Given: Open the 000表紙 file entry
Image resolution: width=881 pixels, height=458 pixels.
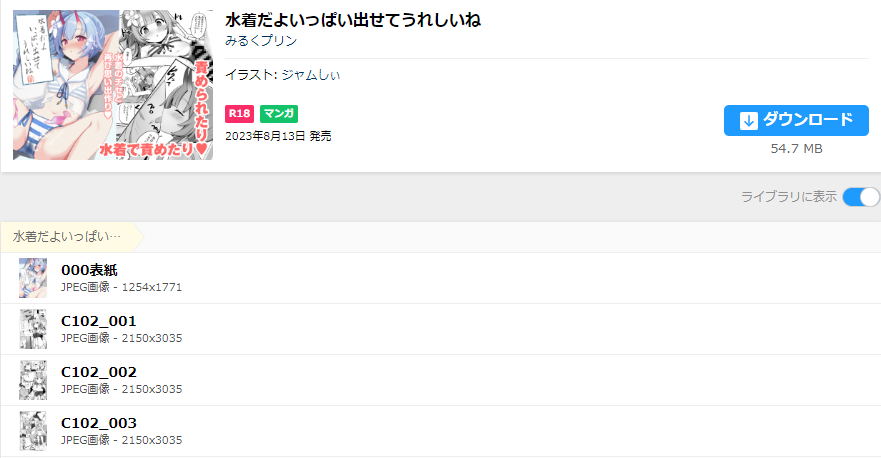Looking at the screenshot, I should coord(90,270).
